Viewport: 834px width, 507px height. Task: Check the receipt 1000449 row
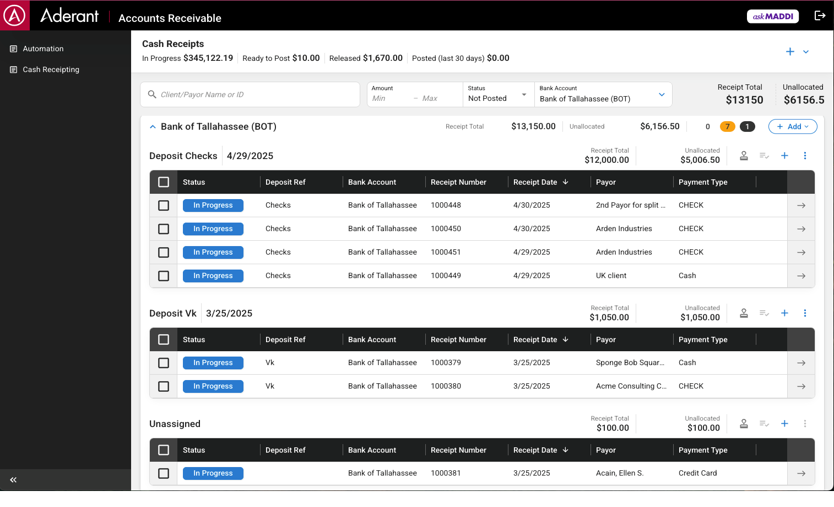(163, 276)
